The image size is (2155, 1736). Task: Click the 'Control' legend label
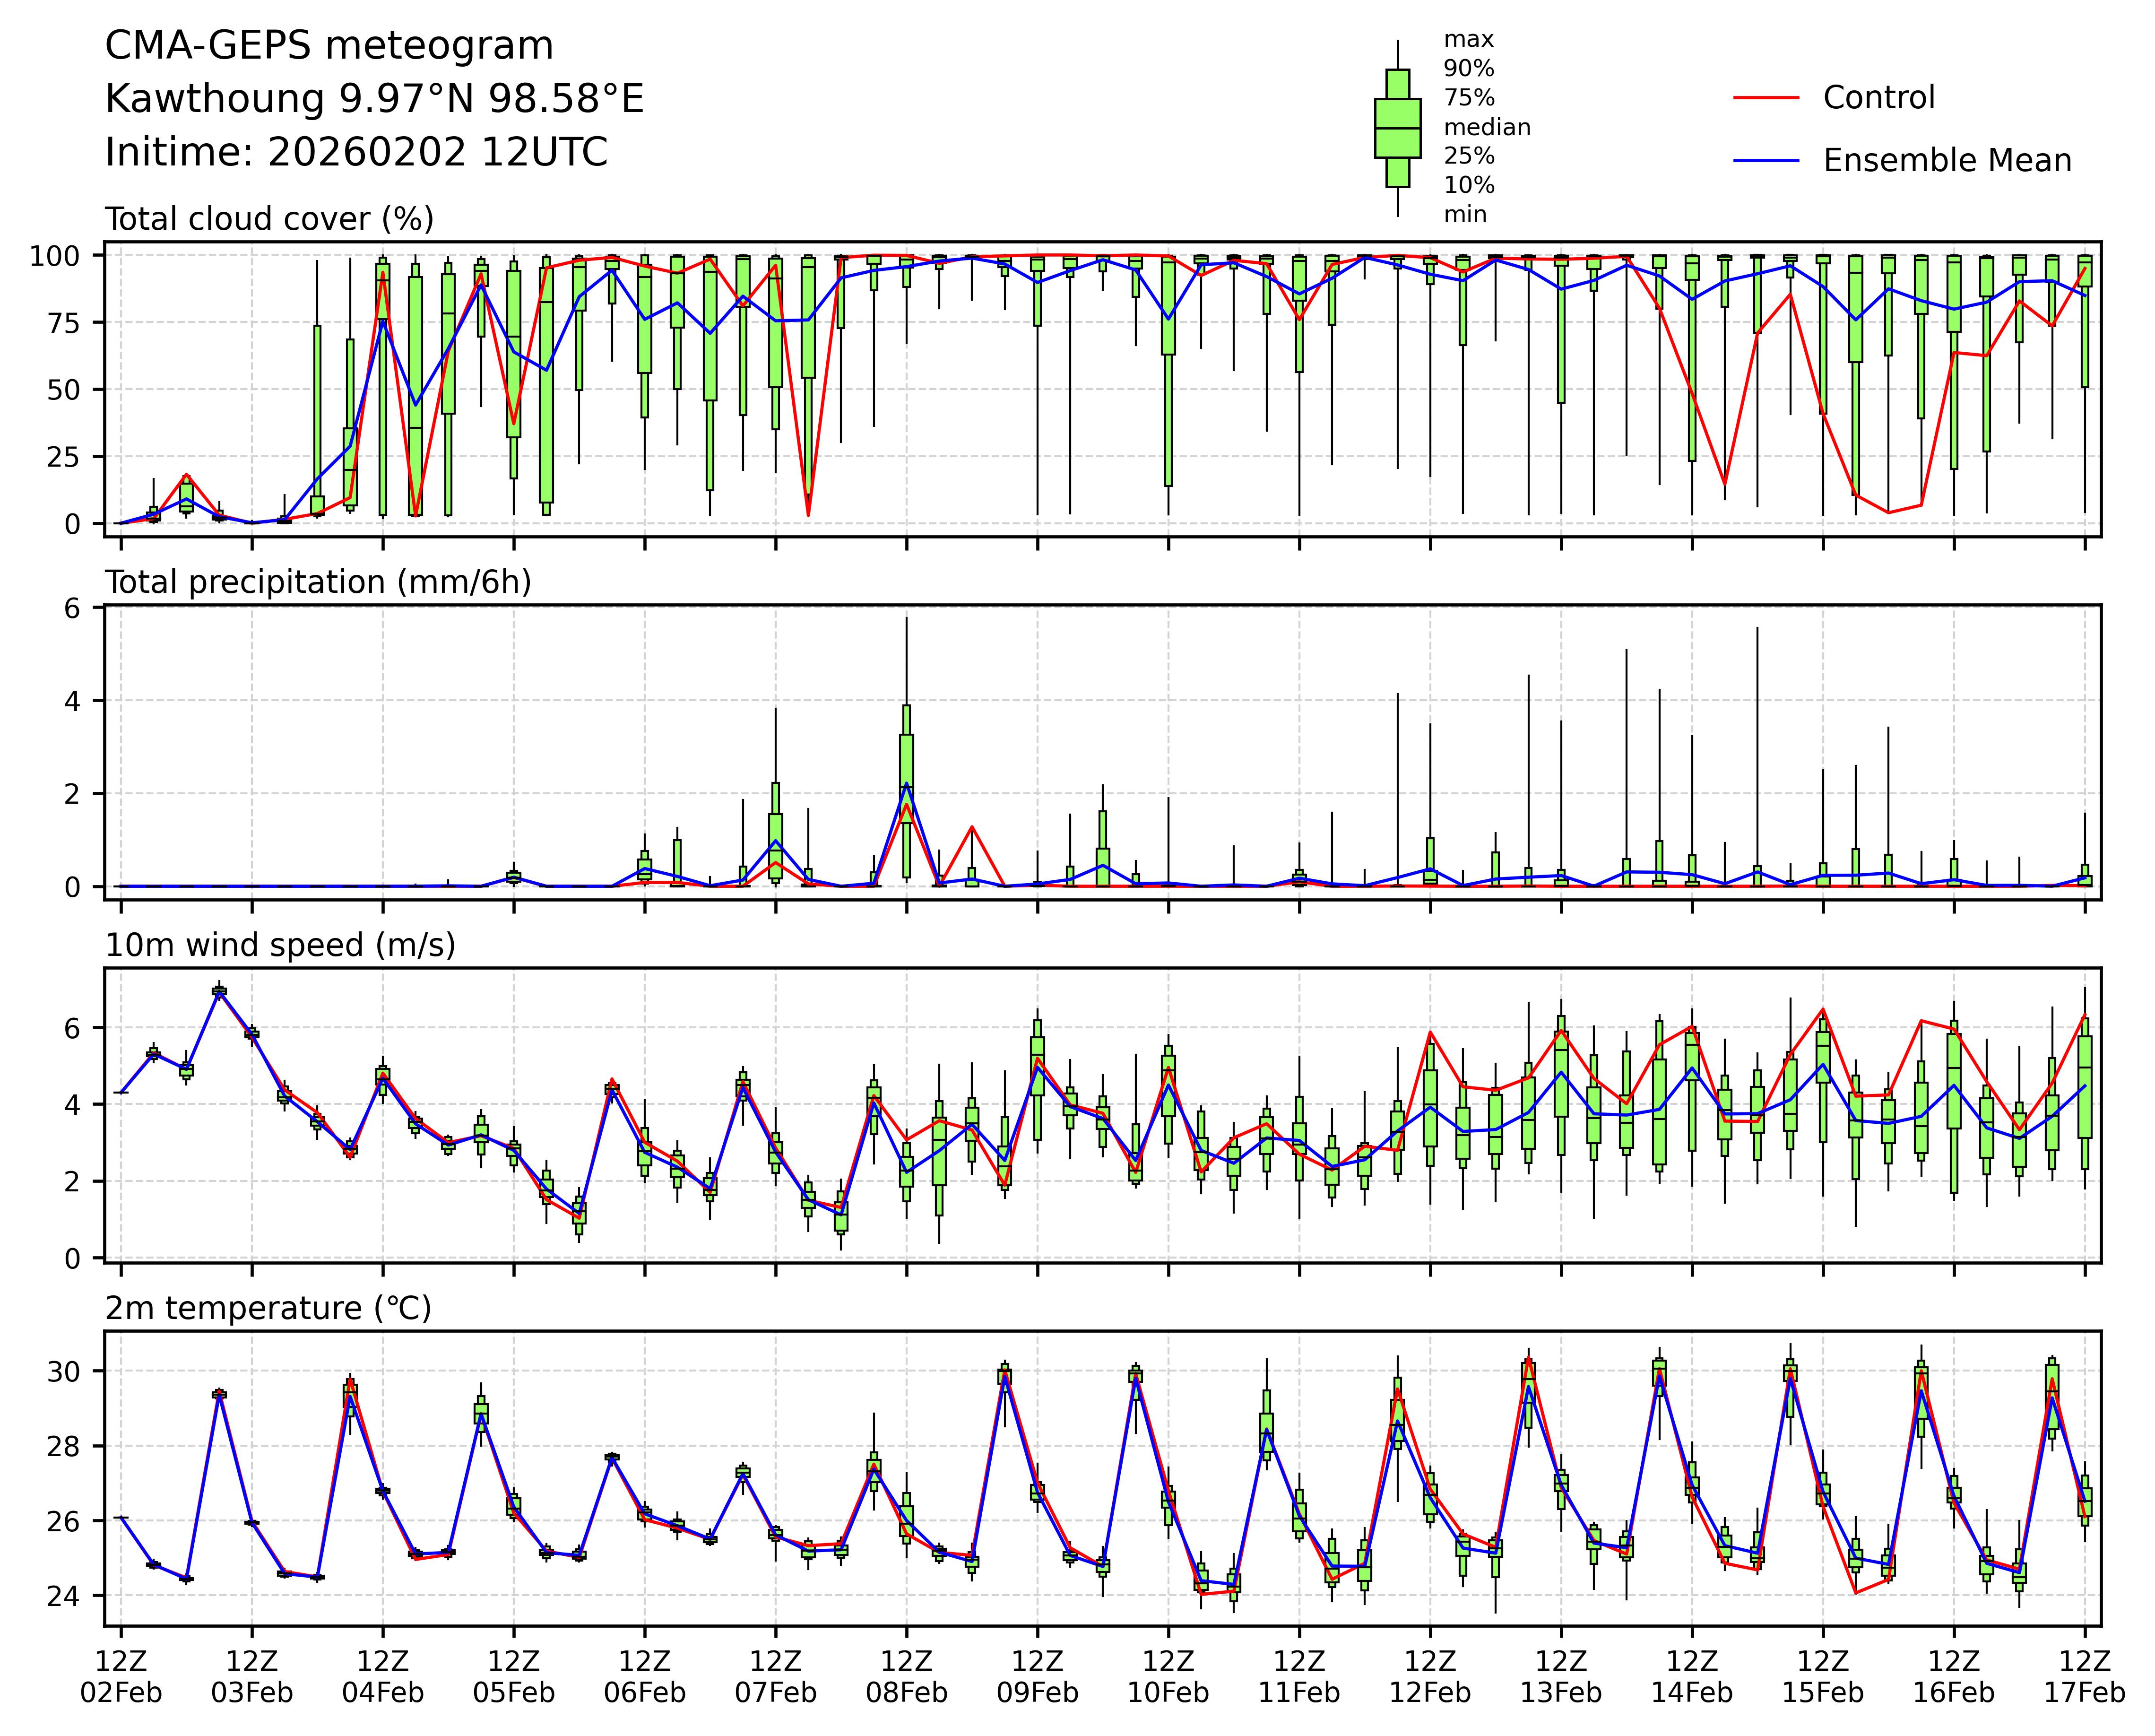pyautogui.click(x=1878, y=98)
